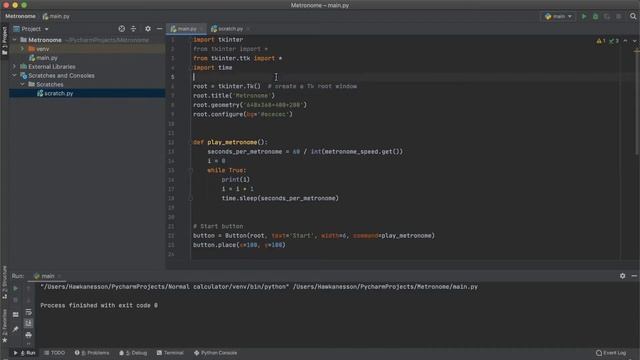Click Restore Layout icon in Run panel
Viewport: 640px width, 360px height.
(x=16, y=314)
